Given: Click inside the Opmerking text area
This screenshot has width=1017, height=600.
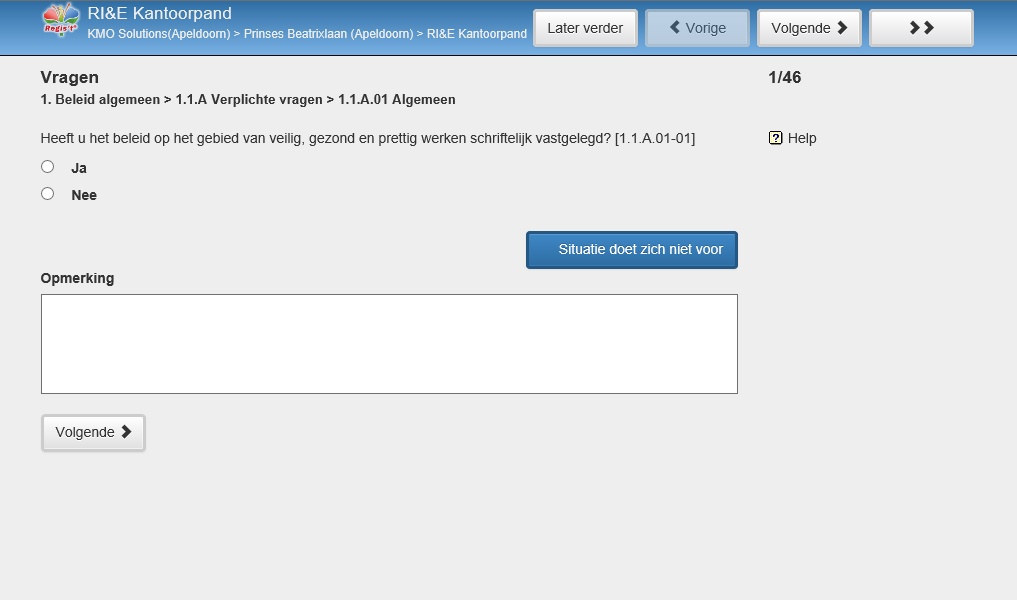Looking at the screenshot, I should pyautogui.click(x=389, y=343).
